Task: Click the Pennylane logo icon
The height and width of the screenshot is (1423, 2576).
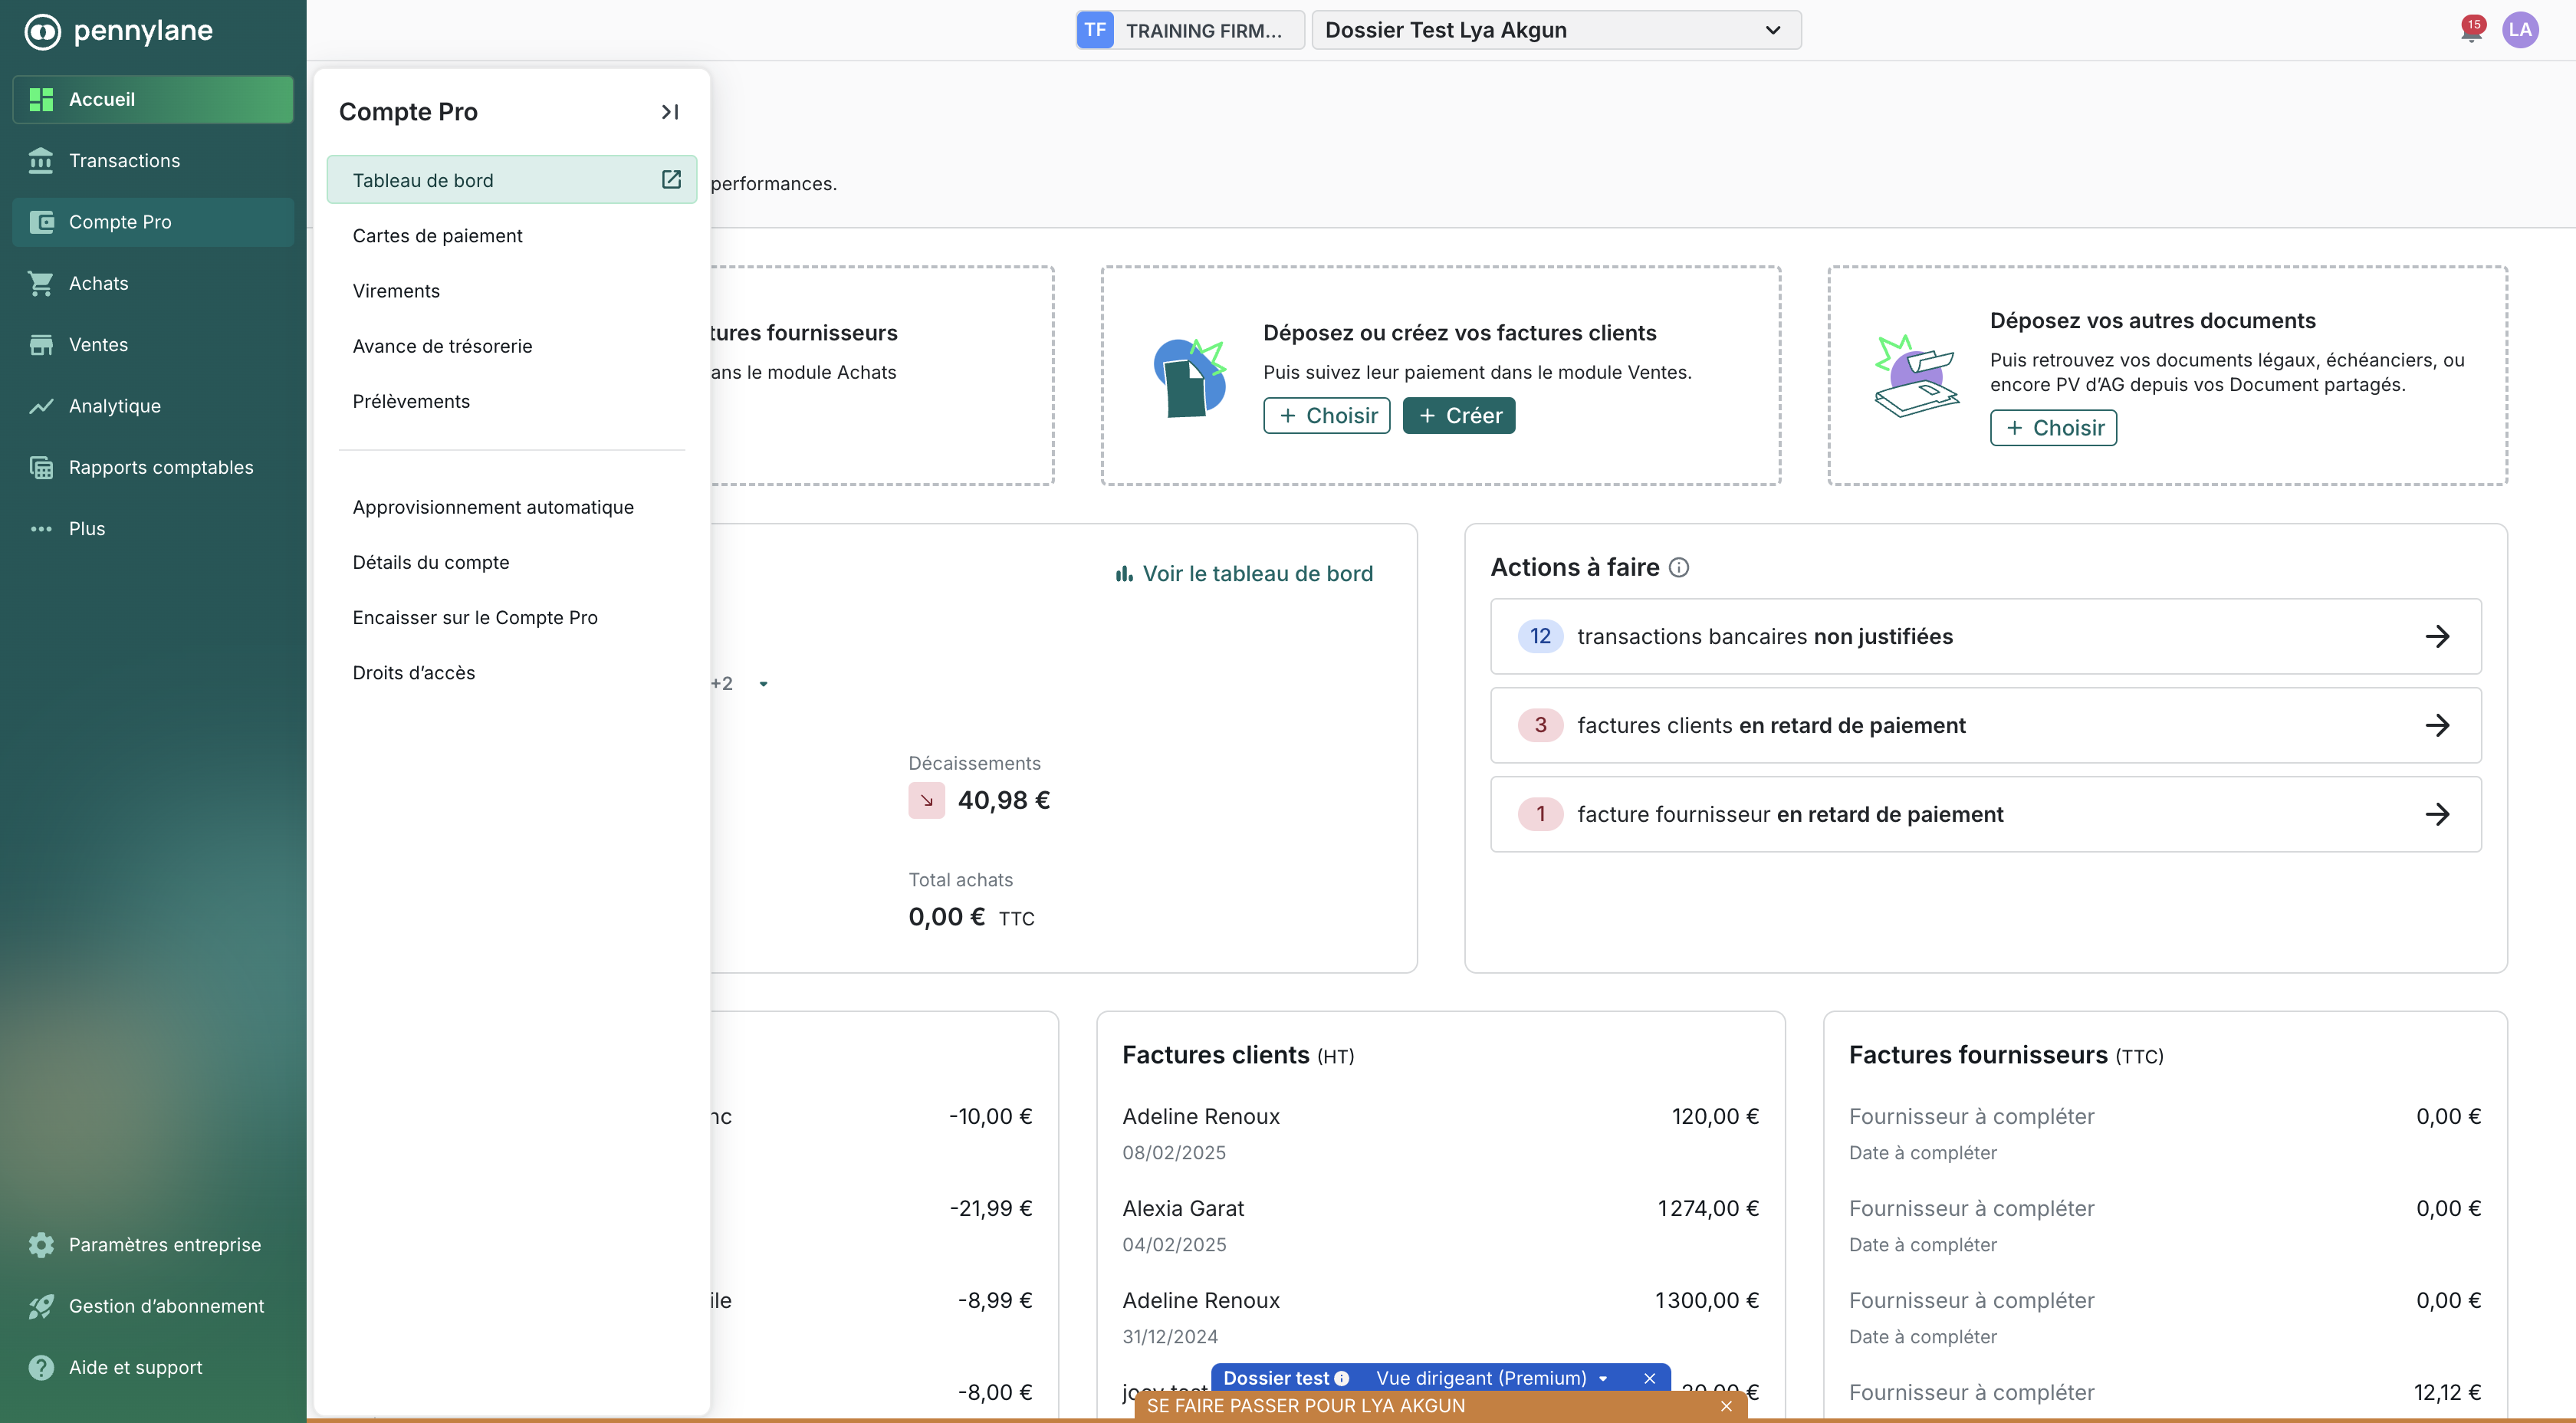Action: pyautogui.click(x=42, y=31)
